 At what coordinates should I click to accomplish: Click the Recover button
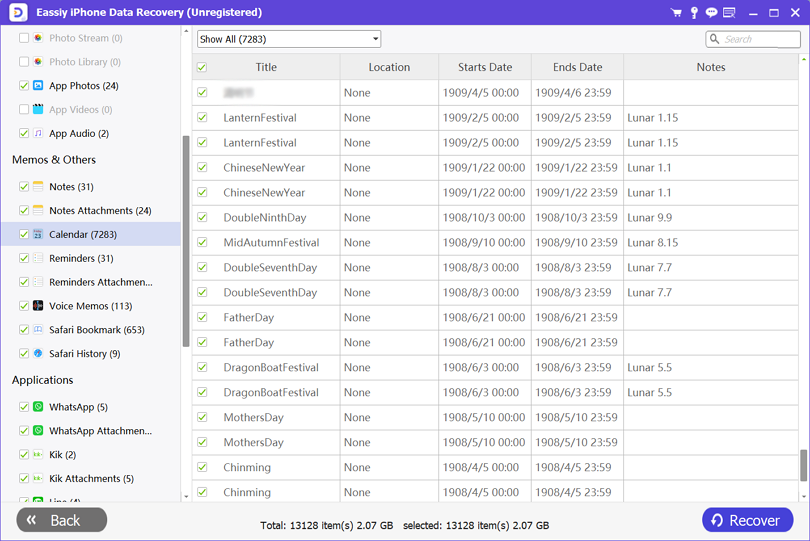[747, 520]
